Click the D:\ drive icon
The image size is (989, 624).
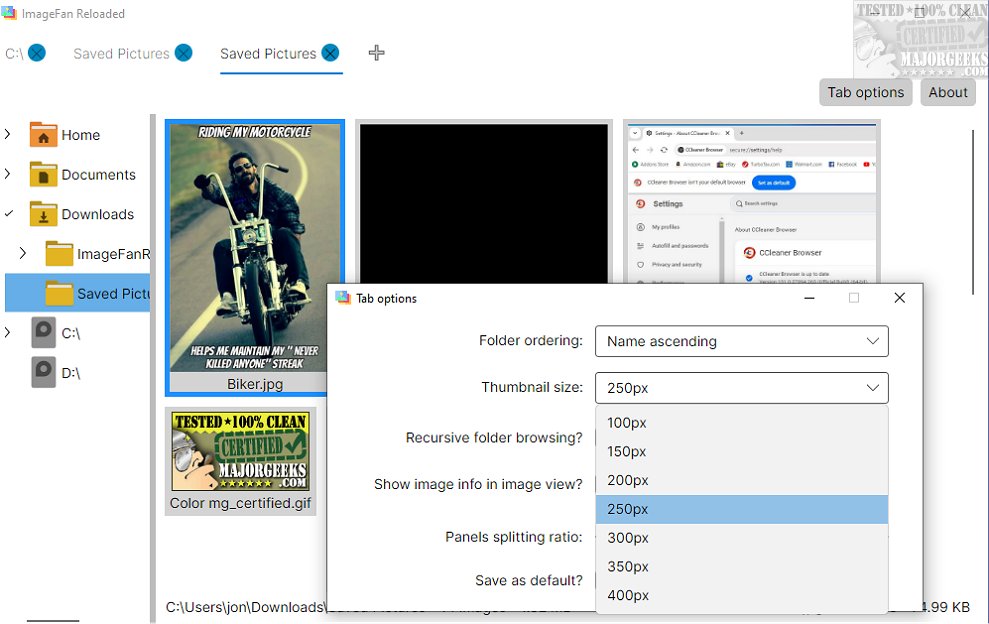[44, 372]
